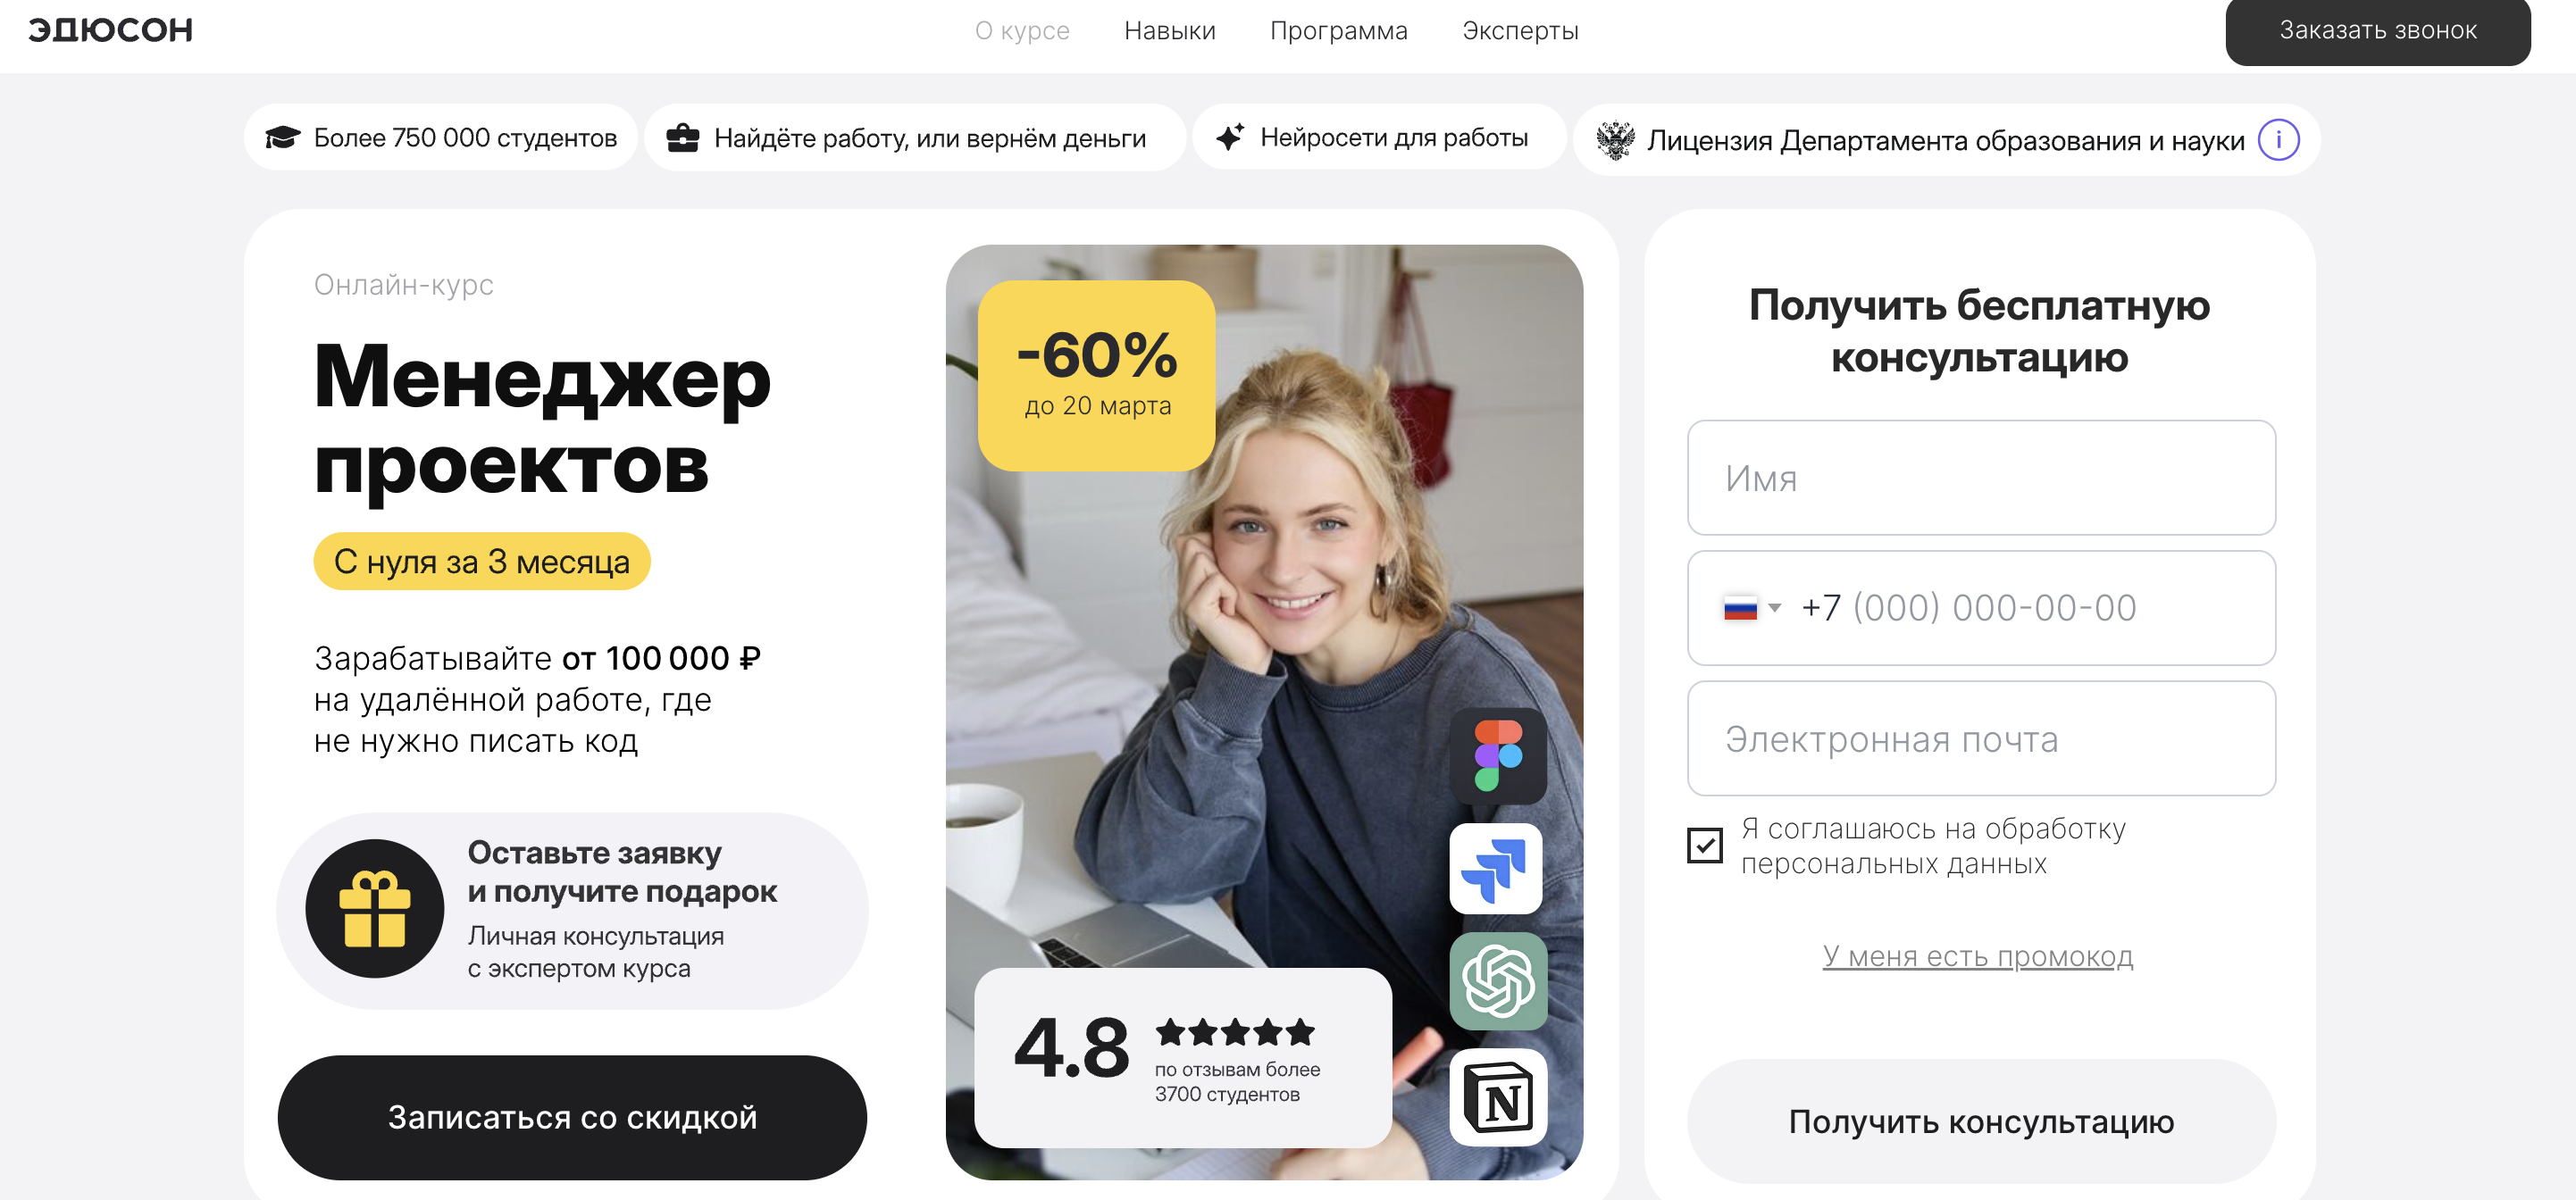Open the license info circle icon
The height and width of the screenshot is (1200, 2576).
(2278, 140)
